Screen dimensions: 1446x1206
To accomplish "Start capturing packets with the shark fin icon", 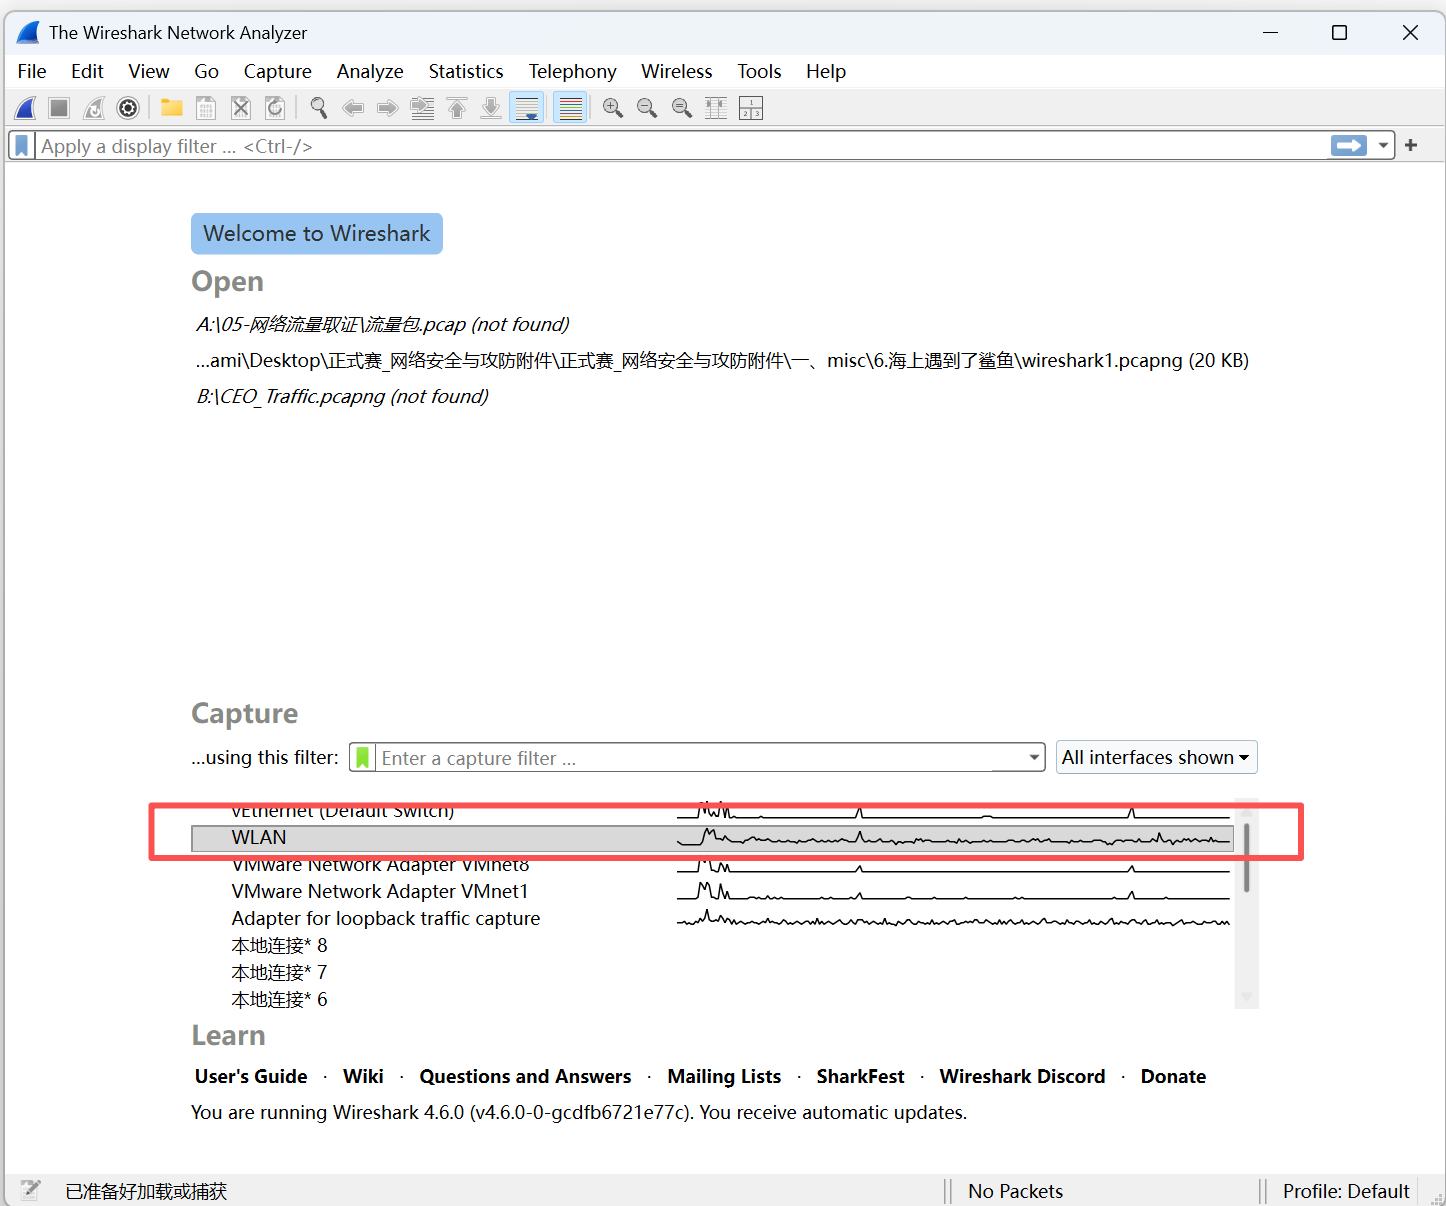I will tap(26, 108).
